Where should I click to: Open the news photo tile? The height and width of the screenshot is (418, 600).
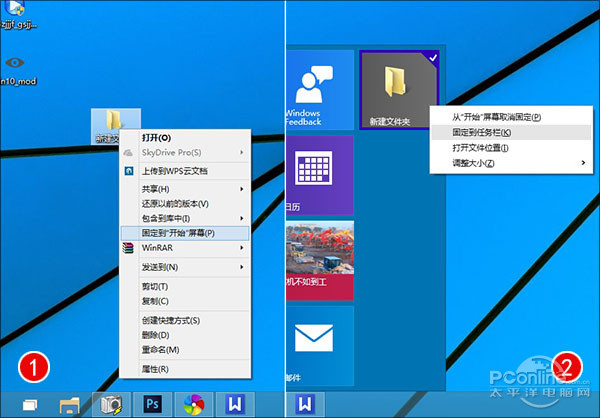click(320, 261)
